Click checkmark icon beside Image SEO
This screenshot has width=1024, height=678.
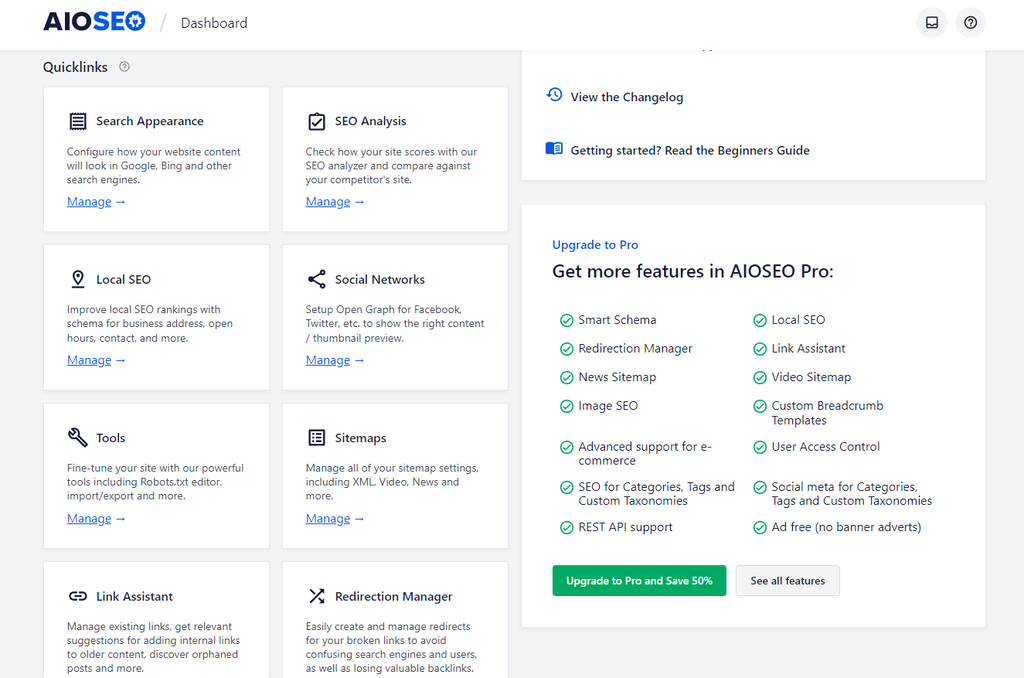point(566,406)
